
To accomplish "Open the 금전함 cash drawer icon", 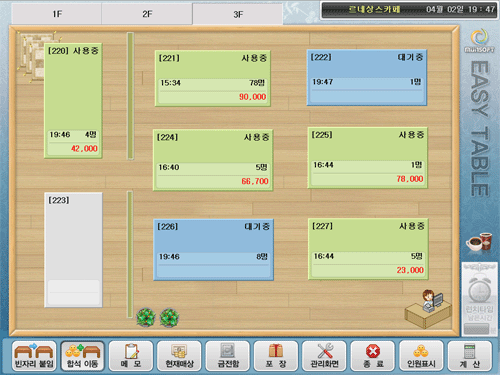I will pyautogui.click(x=228, y=356).
